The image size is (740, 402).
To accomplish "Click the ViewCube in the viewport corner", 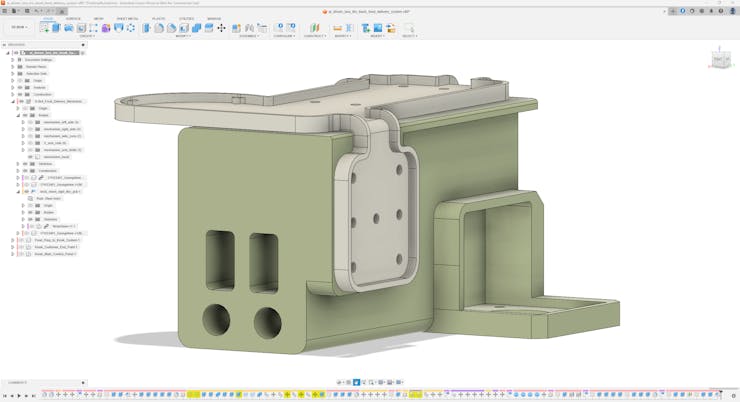I will coord(720,60).
